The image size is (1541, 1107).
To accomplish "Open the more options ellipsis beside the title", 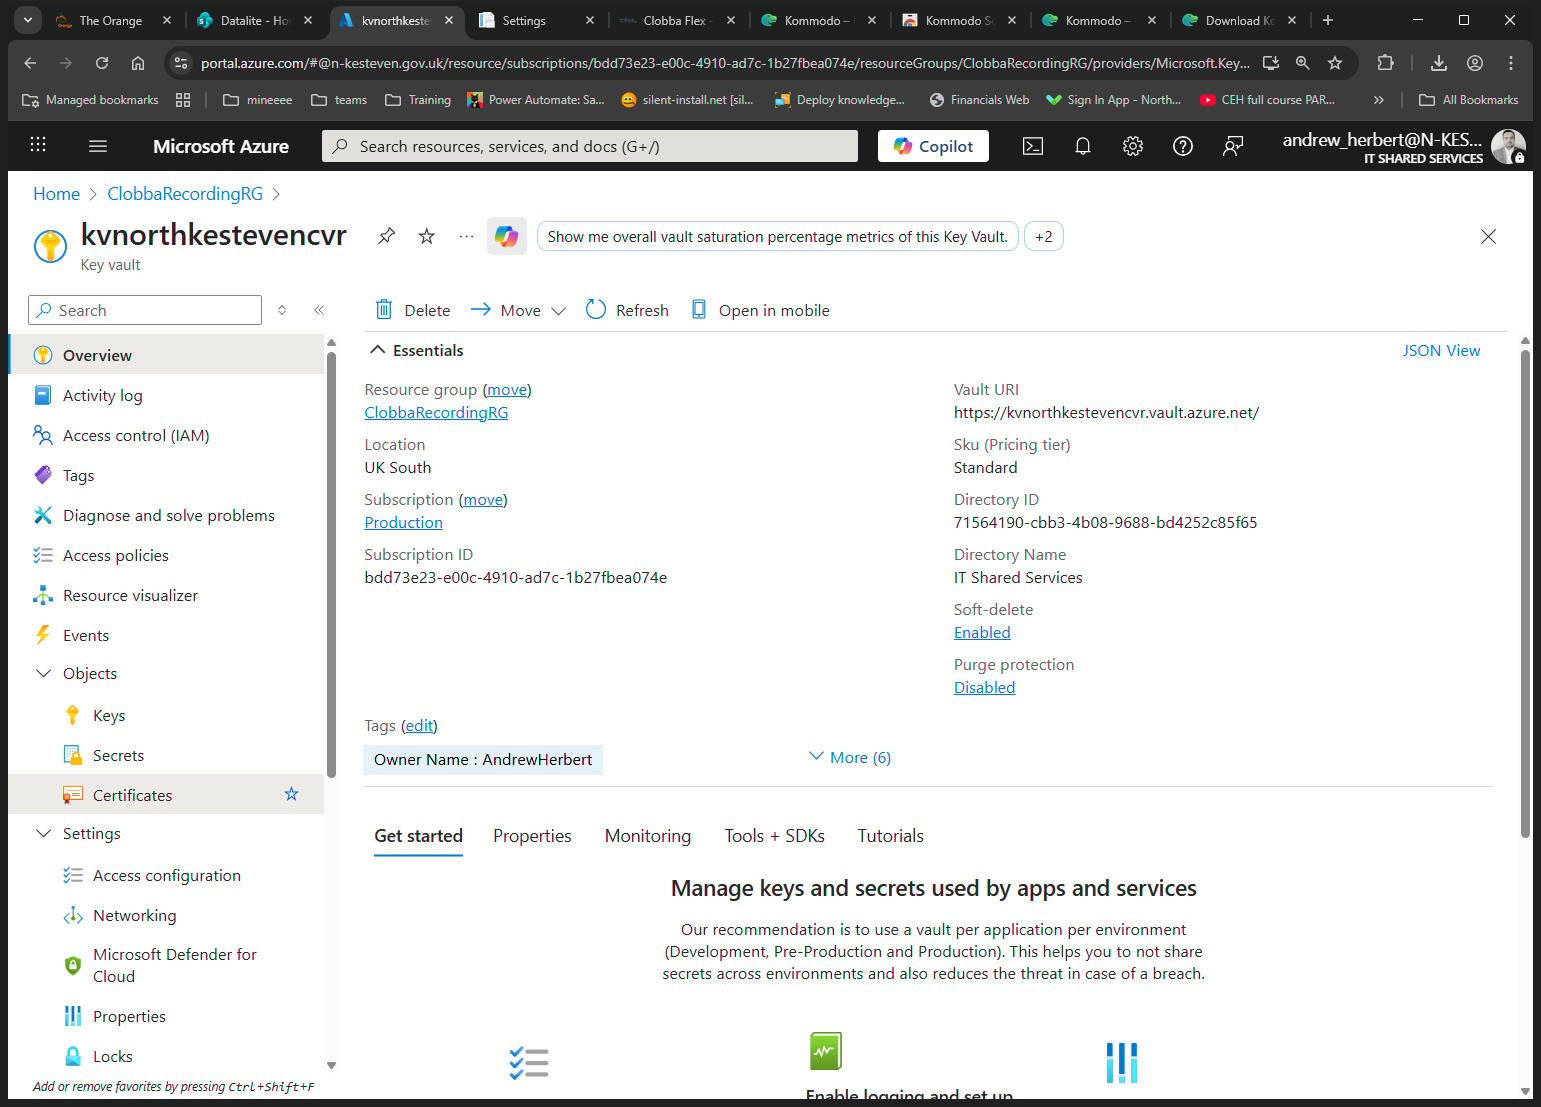I will pyautogui.click(x=466, y=236).
